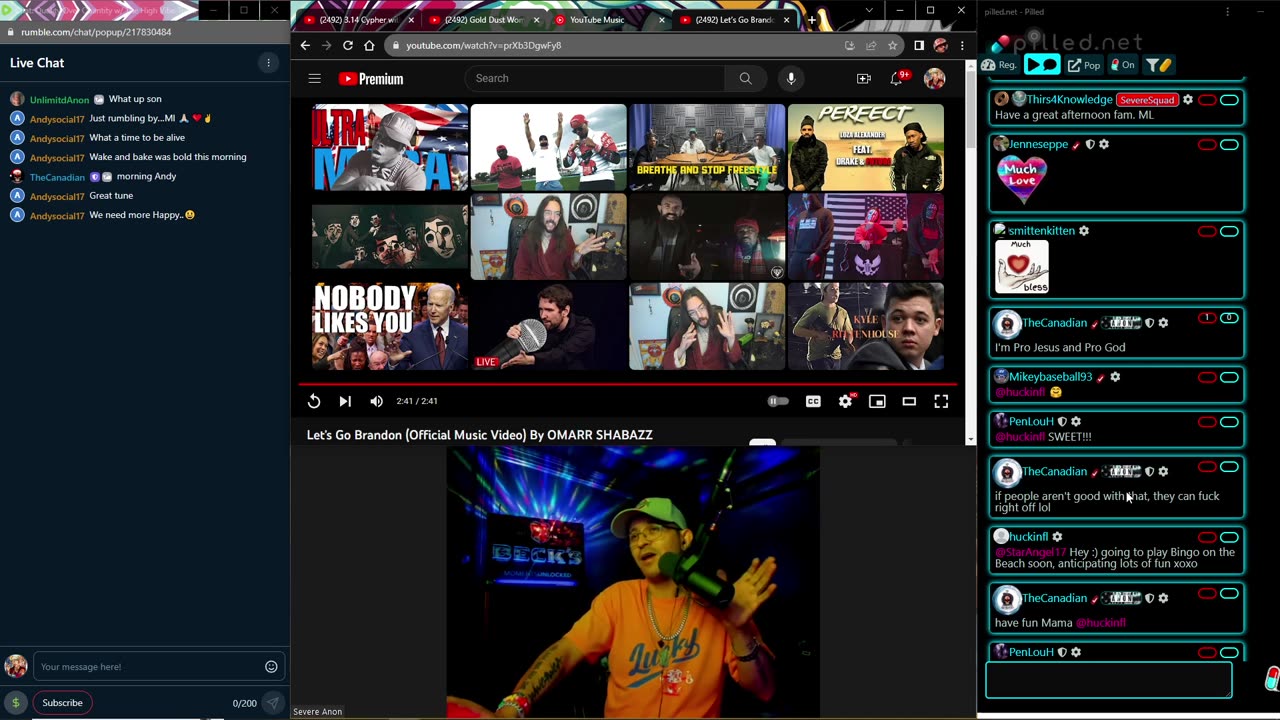The image size is (1280, 720).
Task: Toggle closed captions CC button
Action: tap(813, 401)
